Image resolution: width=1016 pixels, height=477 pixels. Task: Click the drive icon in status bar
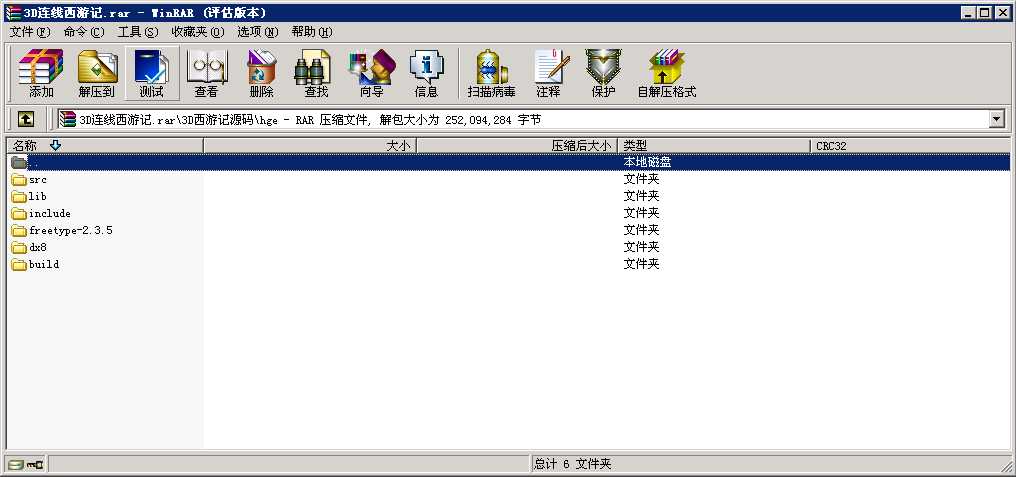tap(16, 464)
